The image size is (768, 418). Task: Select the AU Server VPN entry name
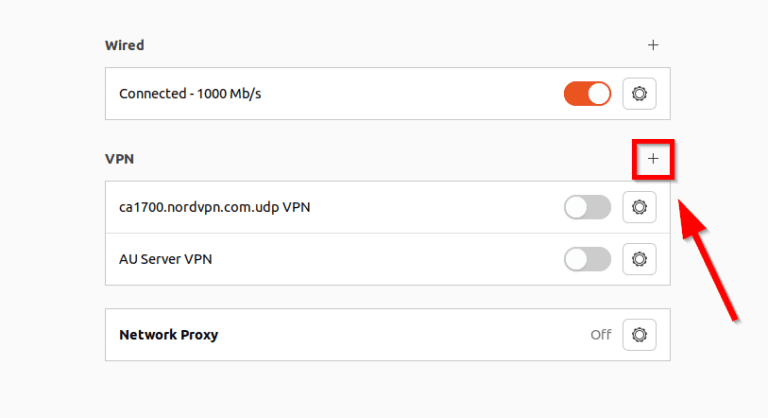(x=165, y=259)
